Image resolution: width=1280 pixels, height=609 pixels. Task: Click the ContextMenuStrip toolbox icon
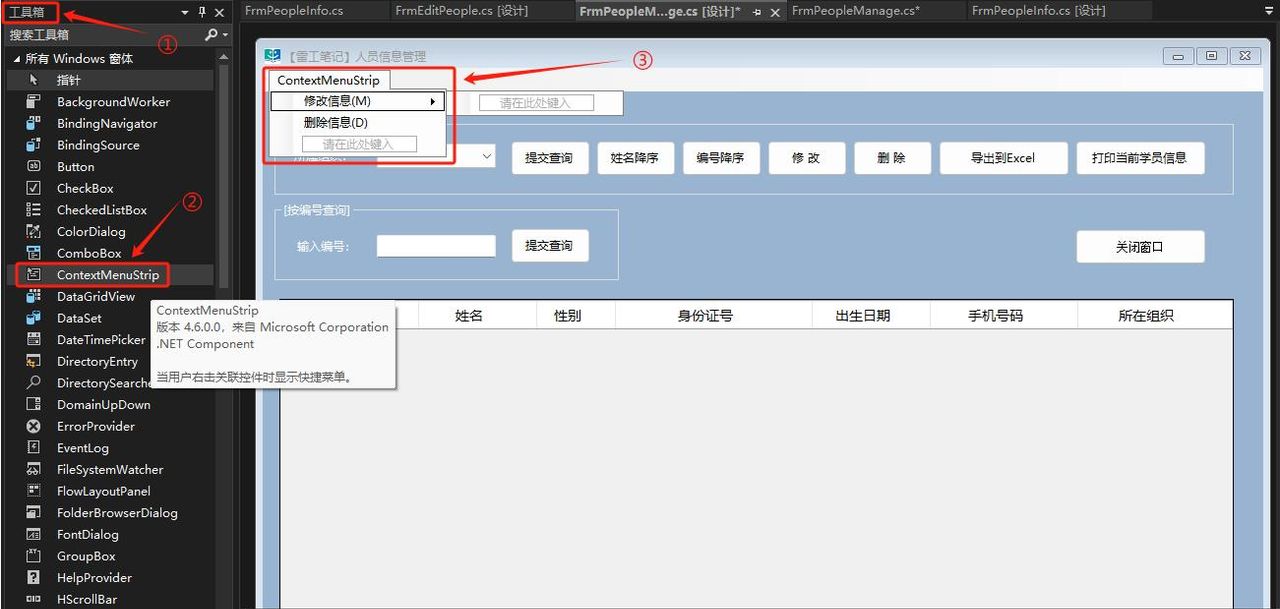34,275
